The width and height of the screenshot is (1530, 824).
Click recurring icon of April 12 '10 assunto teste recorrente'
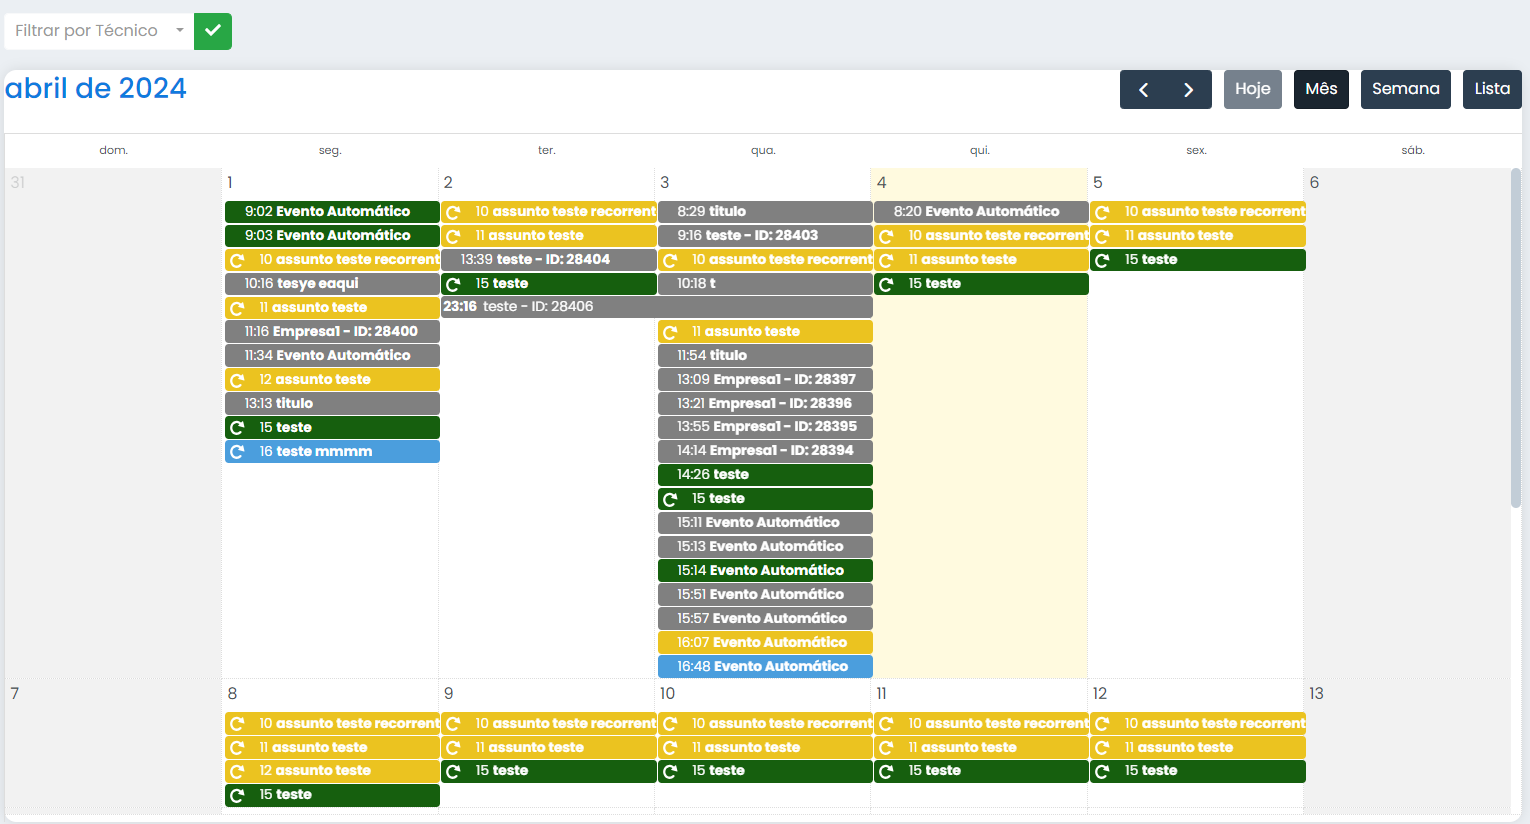[x=1102, y=723]
